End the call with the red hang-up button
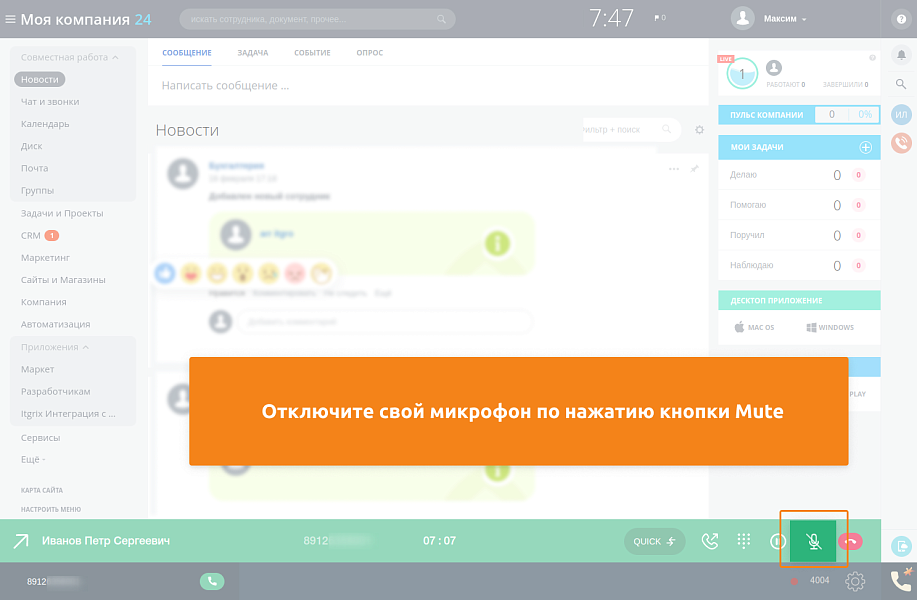The width and height of the screenshot is (917, 600). click(851, 541)
